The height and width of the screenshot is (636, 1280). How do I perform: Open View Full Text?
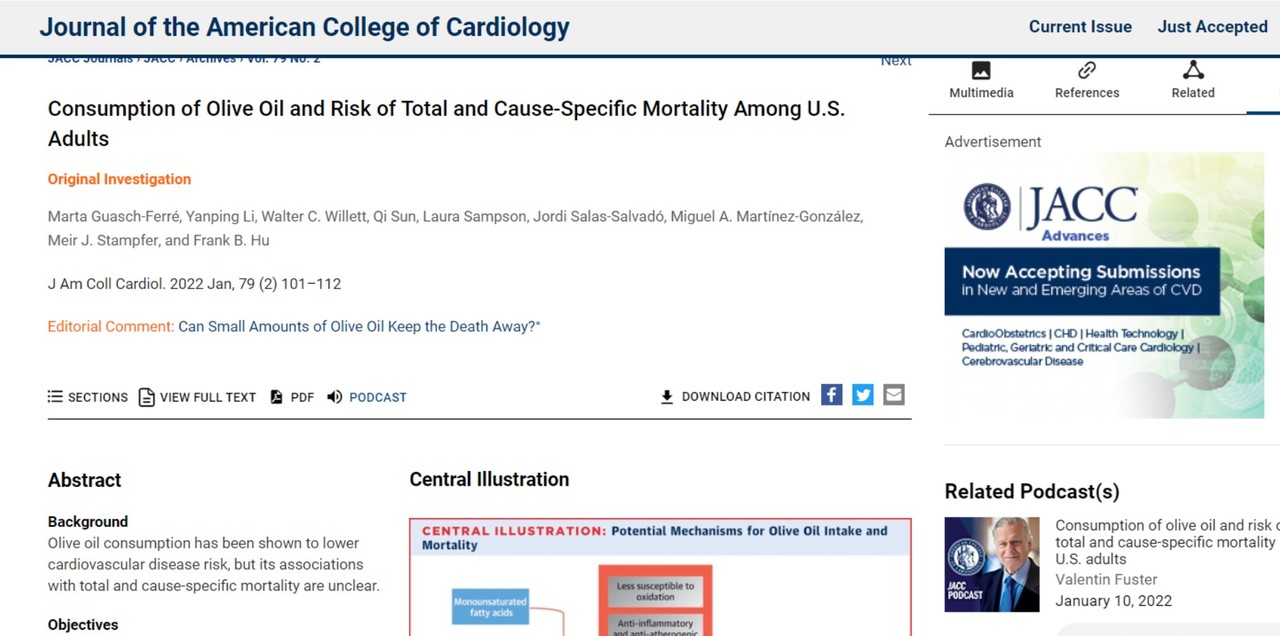click(x=197, y=397)
